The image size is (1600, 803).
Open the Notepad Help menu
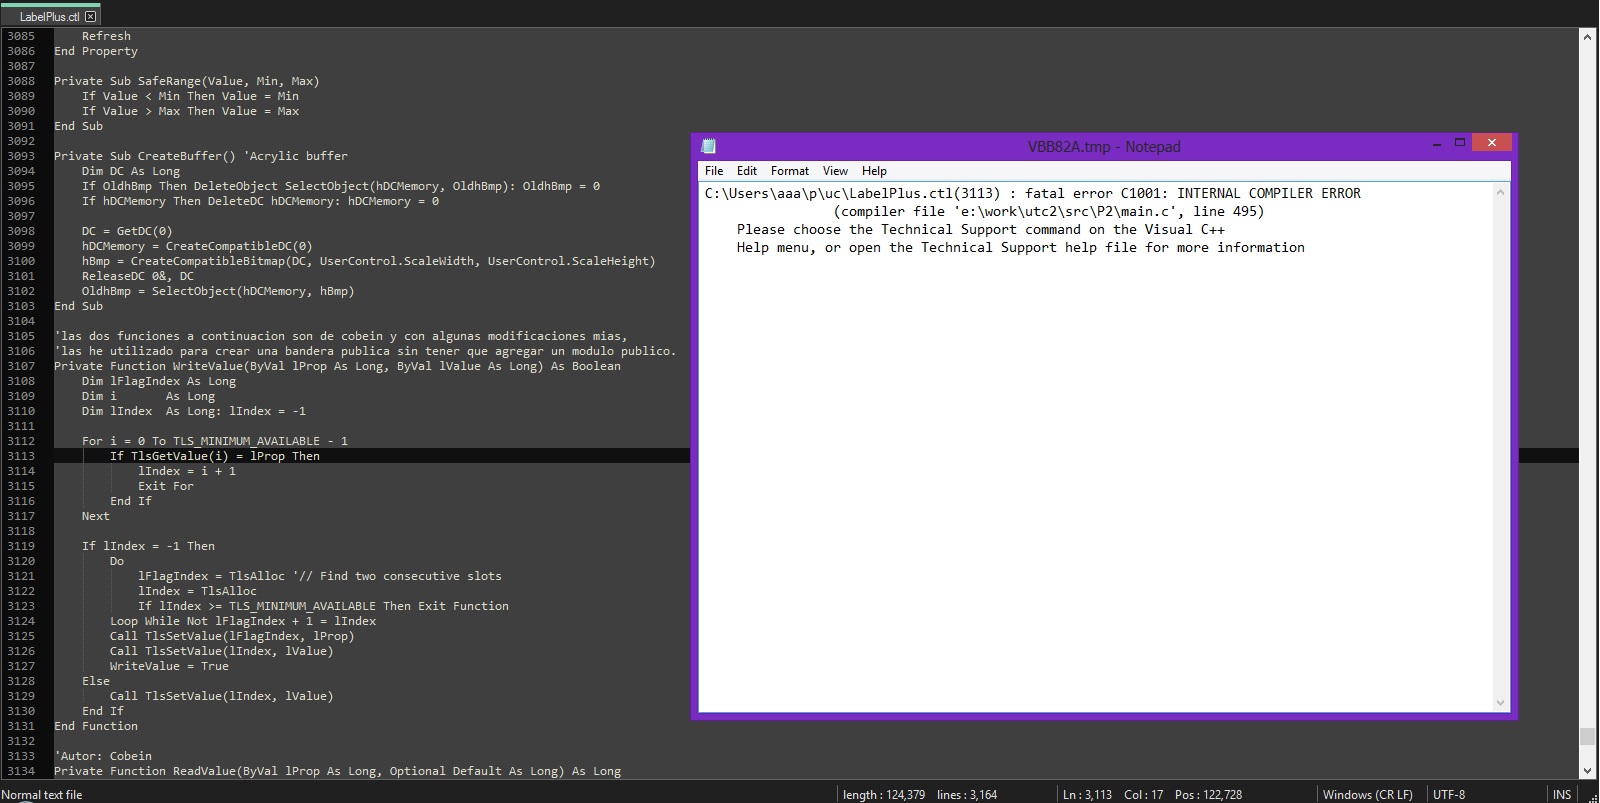874,171
